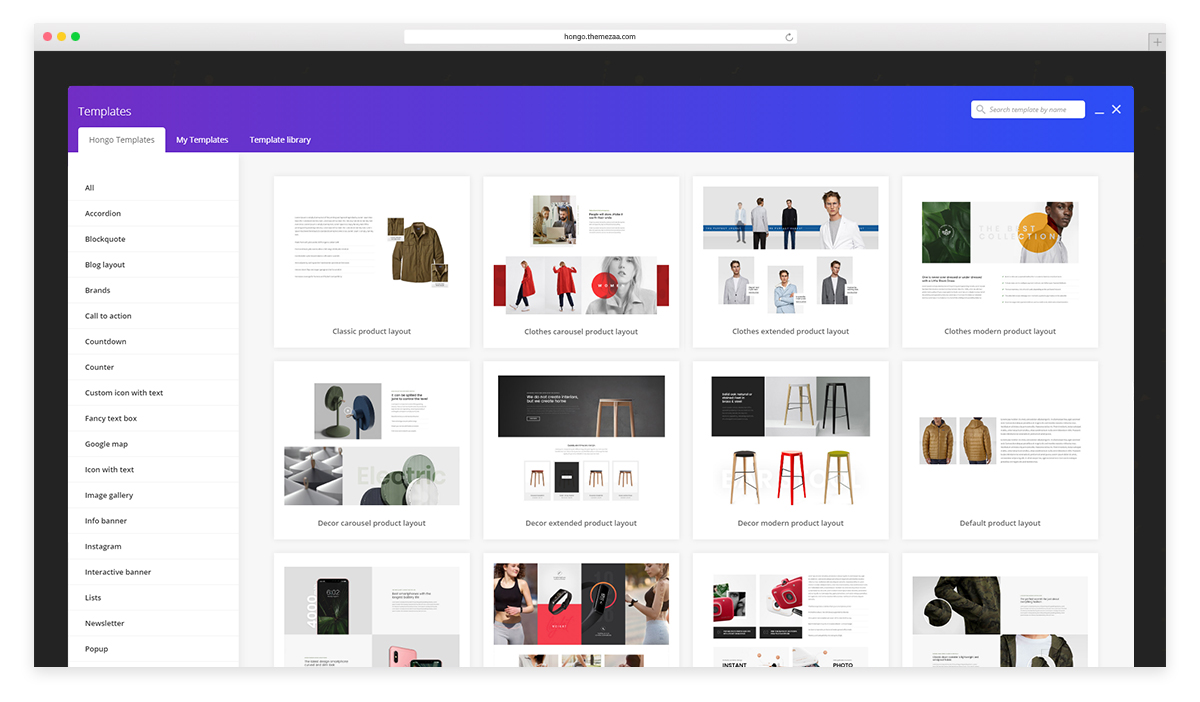Screen dimensions: 1200x702
Task: Show Info banner templates
Action: (x=153, y=521)
